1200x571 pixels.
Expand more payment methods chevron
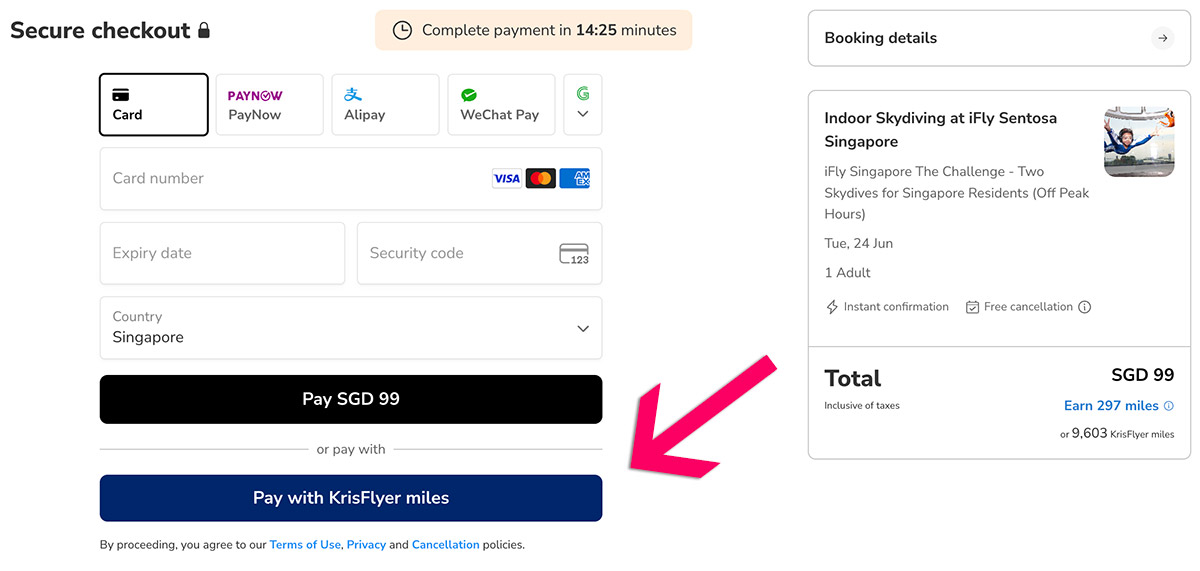point(583,113)
